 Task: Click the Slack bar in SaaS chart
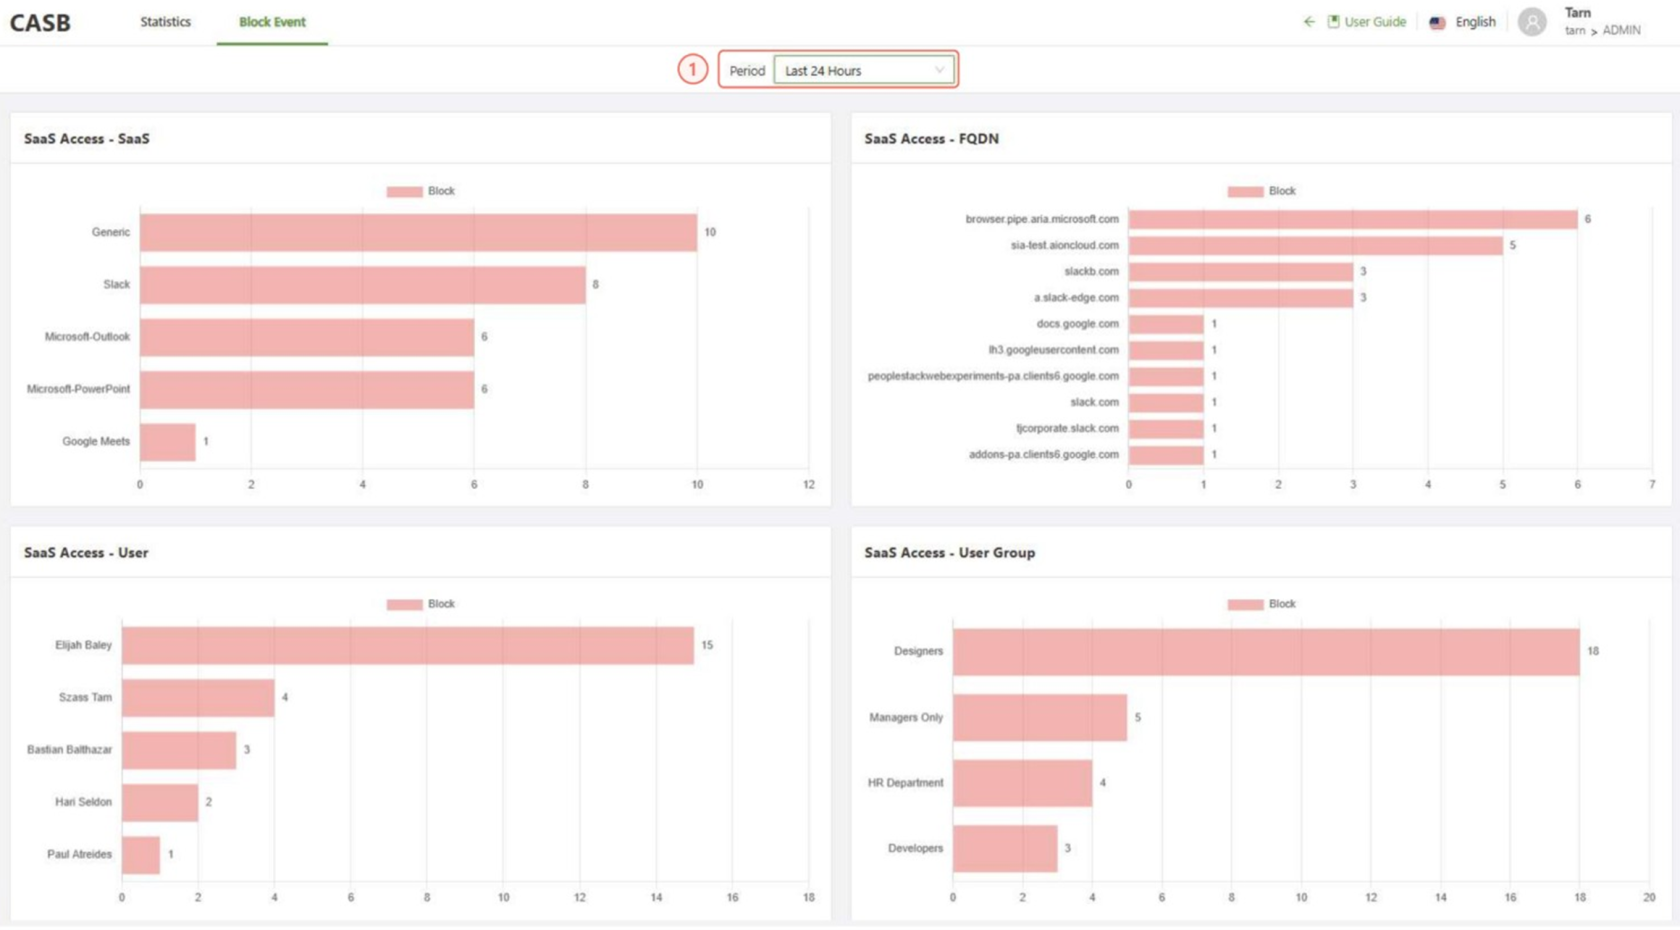362,285
